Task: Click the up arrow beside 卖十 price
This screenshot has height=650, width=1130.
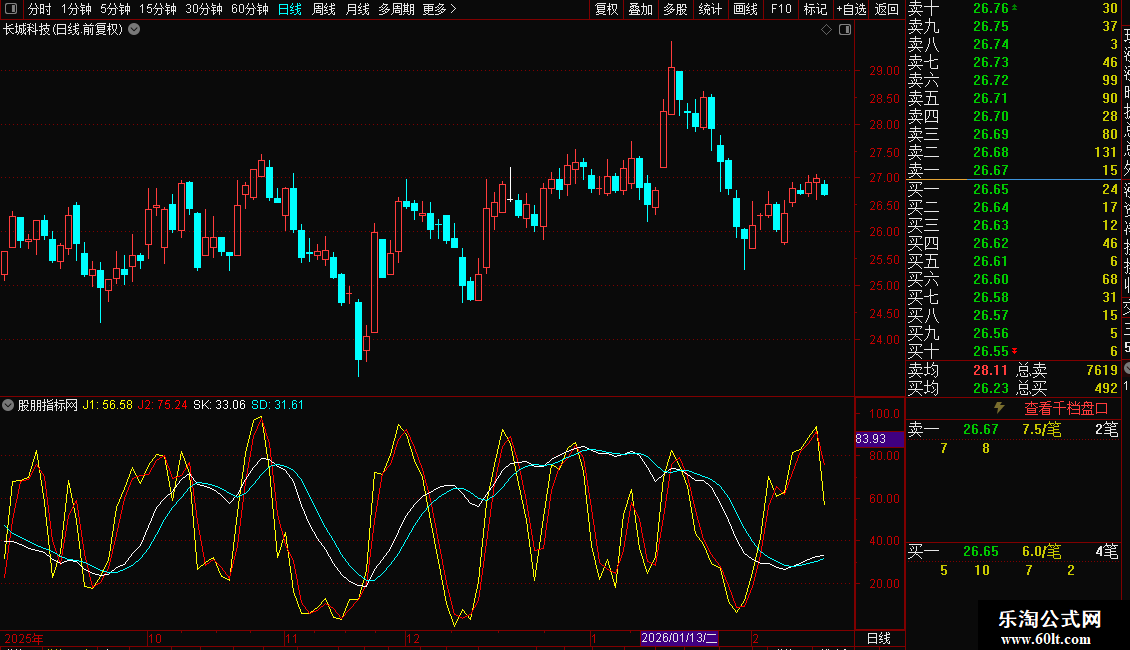Action: pyautogui.click(x=1015, y=8)
